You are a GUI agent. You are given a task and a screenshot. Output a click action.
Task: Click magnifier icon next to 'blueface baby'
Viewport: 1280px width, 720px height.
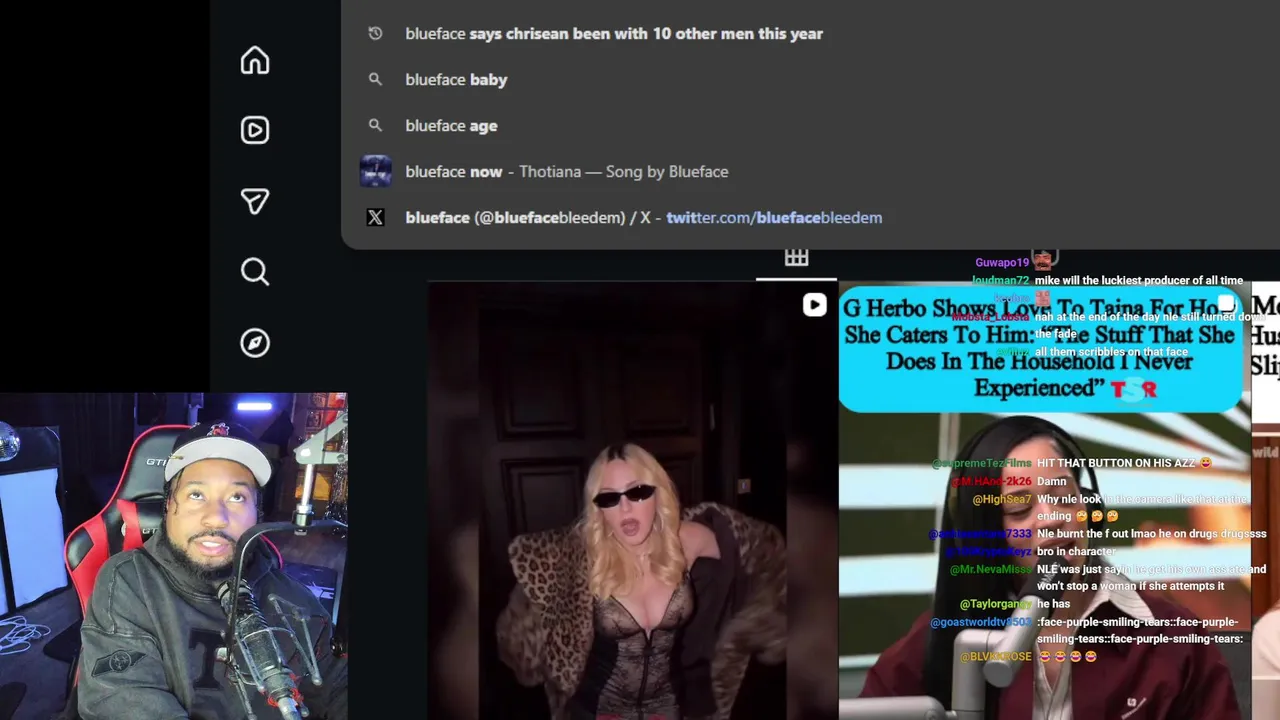(375, 79)
